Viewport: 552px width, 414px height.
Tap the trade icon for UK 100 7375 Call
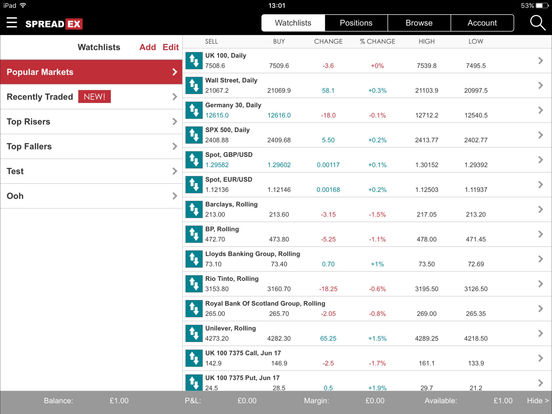(194, 358)
